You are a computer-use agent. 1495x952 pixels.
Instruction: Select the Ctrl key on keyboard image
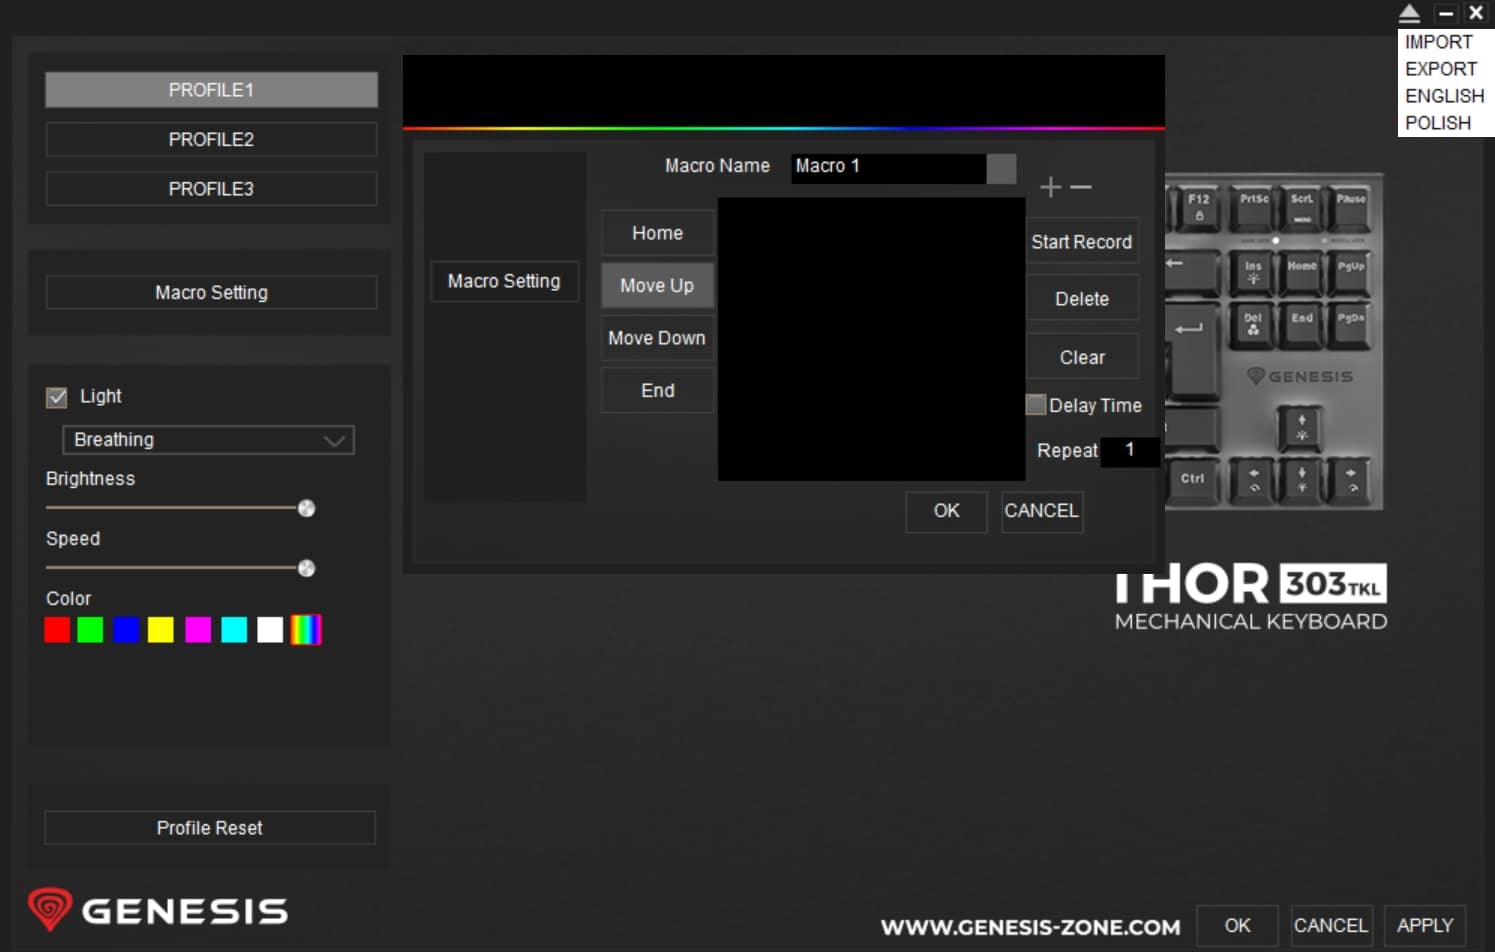(x=1192, y=479)
